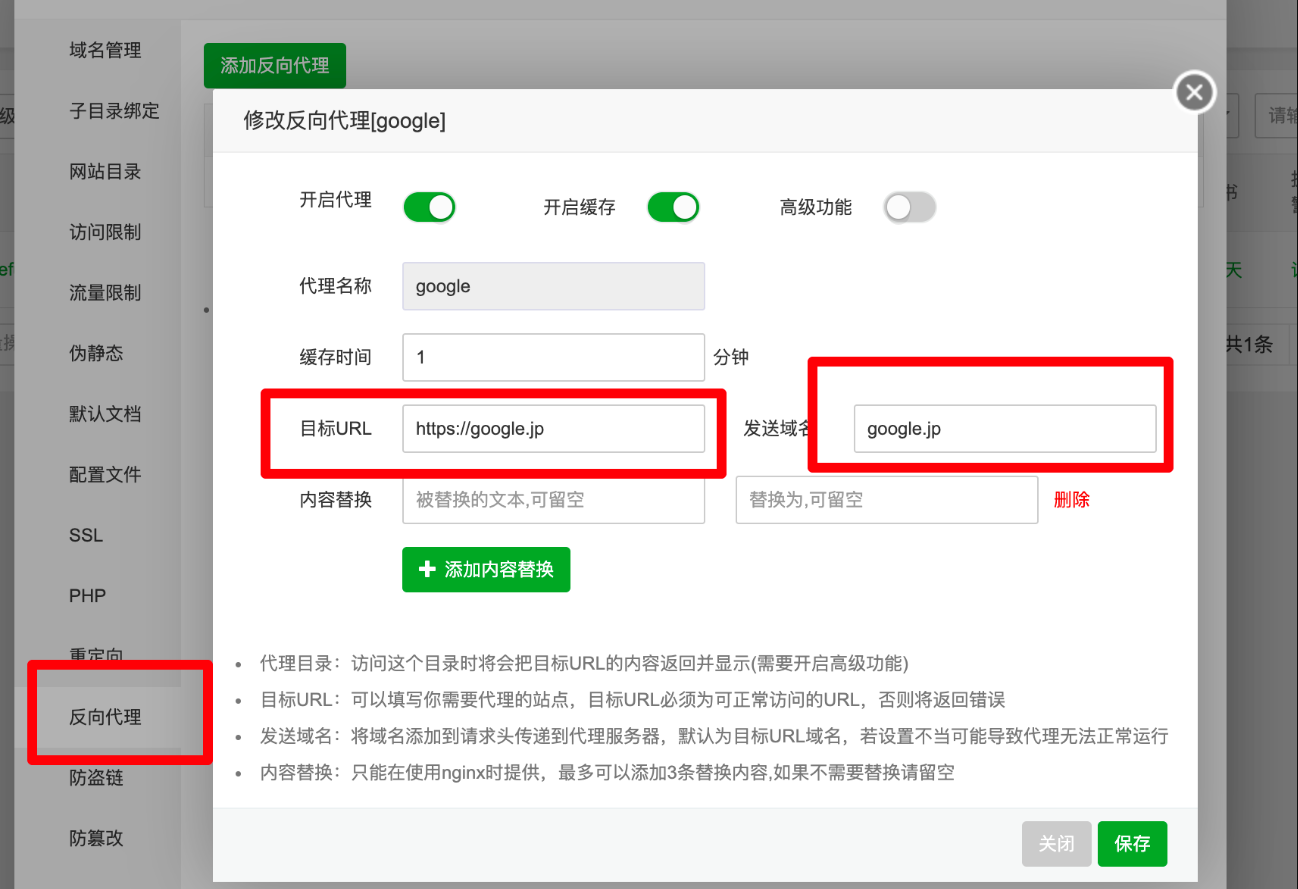Focus the 发送域名 input field

pyautogui.click(x=1004, y=429)
